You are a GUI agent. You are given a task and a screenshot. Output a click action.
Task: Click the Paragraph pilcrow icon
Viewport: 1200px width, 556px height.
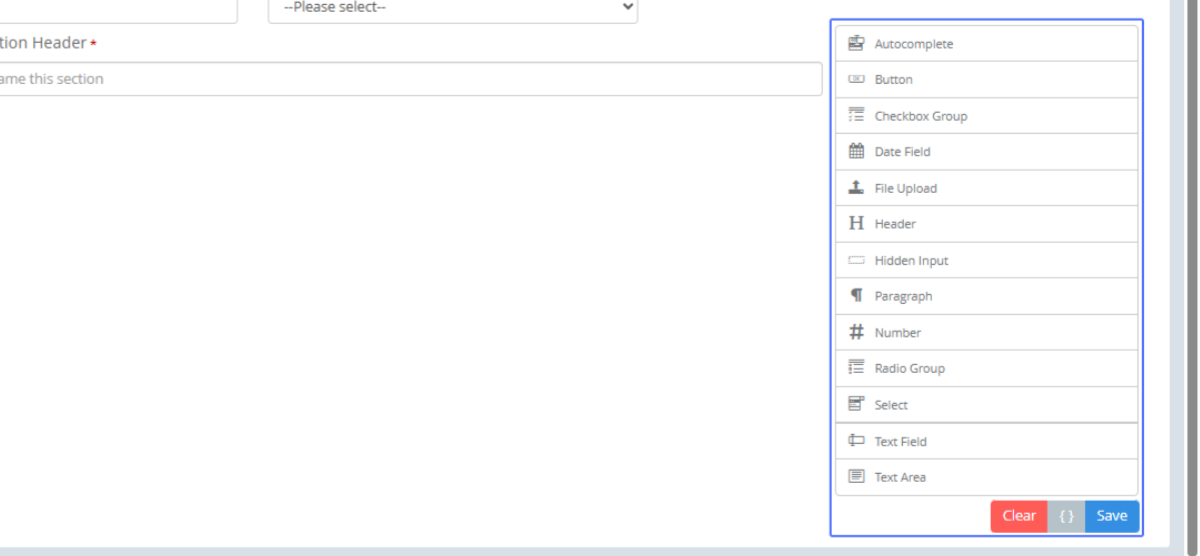pos(856,296)
